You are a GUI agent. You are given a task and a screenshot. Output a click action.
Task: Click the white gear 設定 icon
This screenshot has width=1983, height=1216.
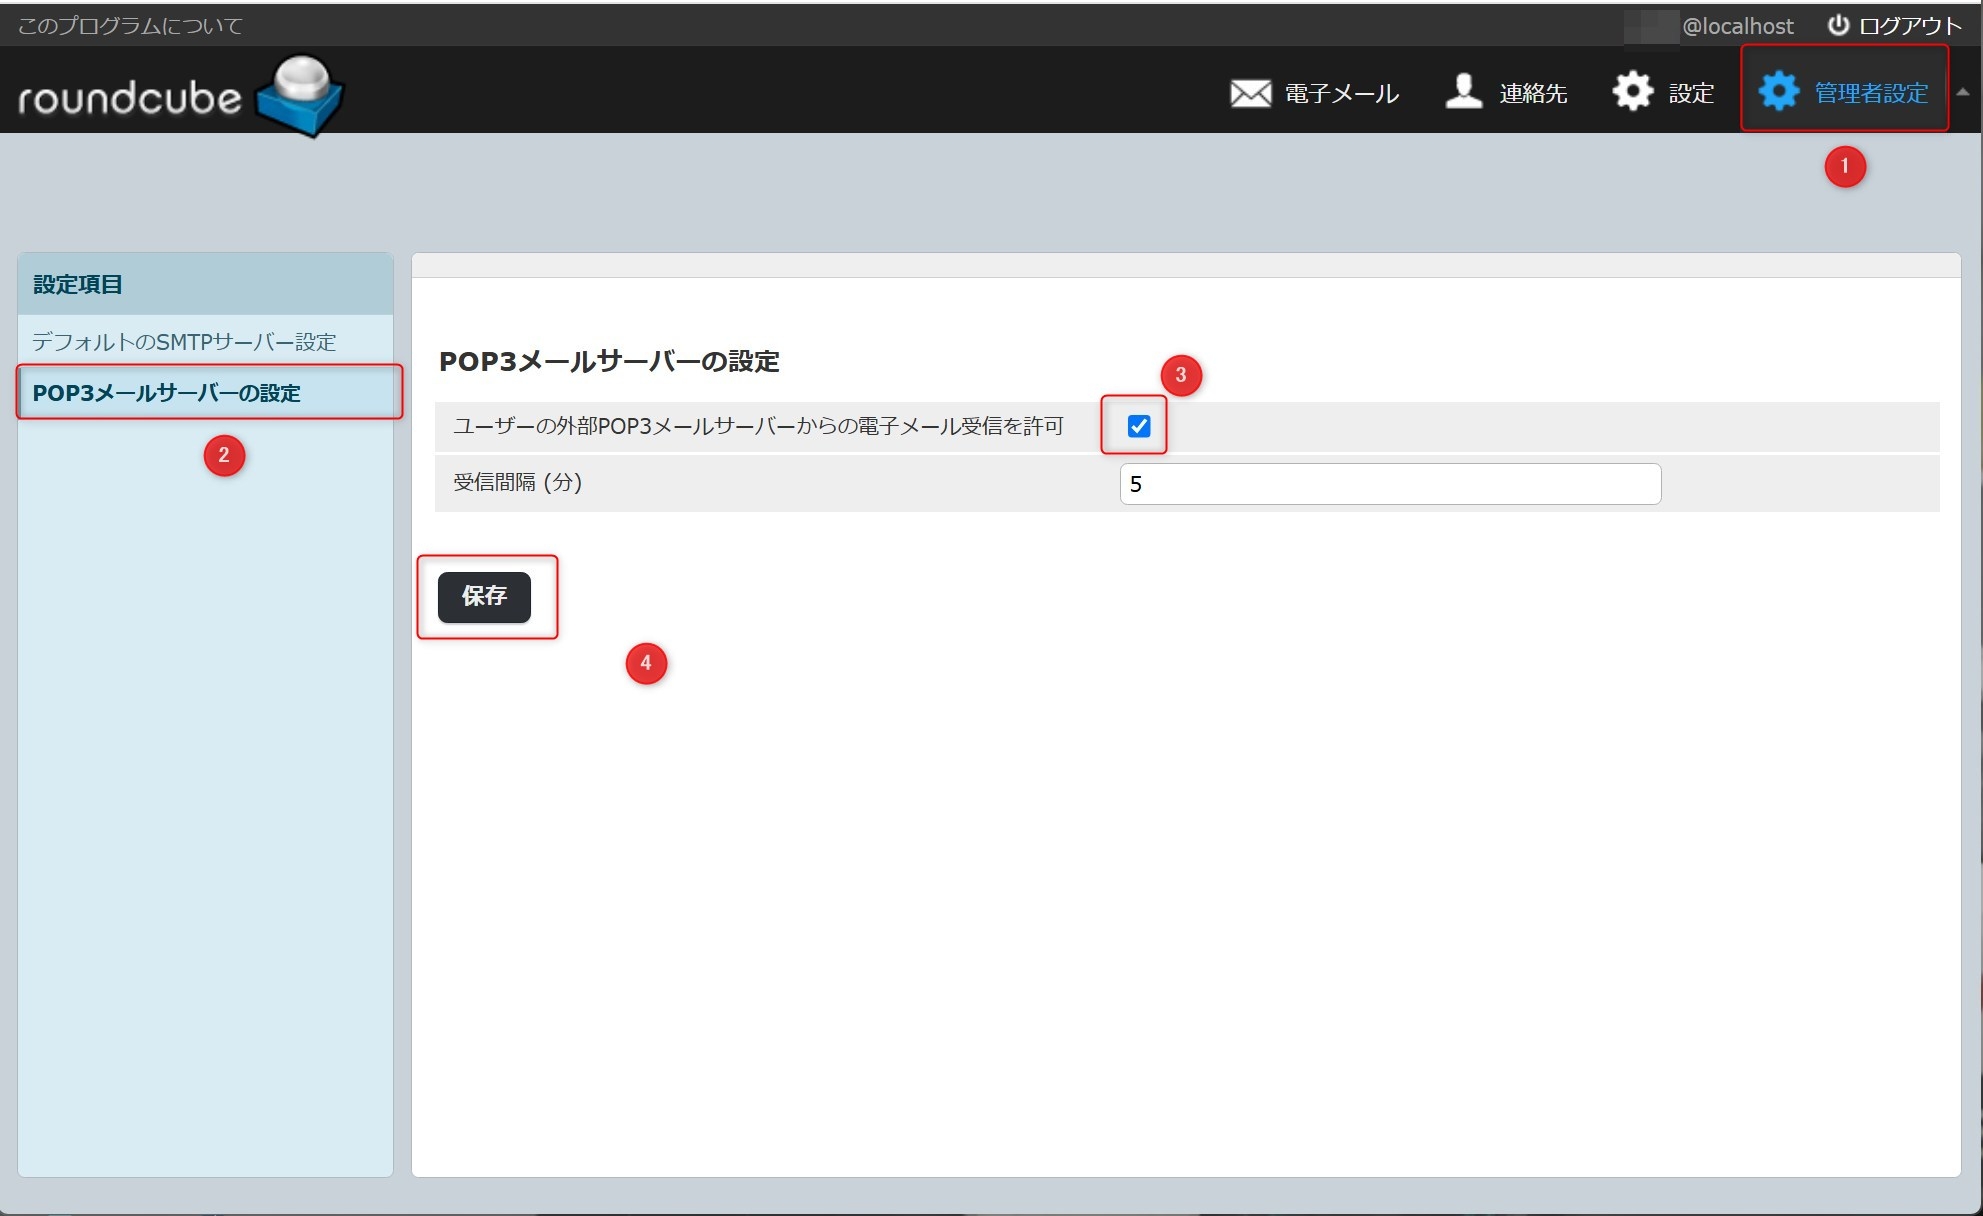[1633, 92]
